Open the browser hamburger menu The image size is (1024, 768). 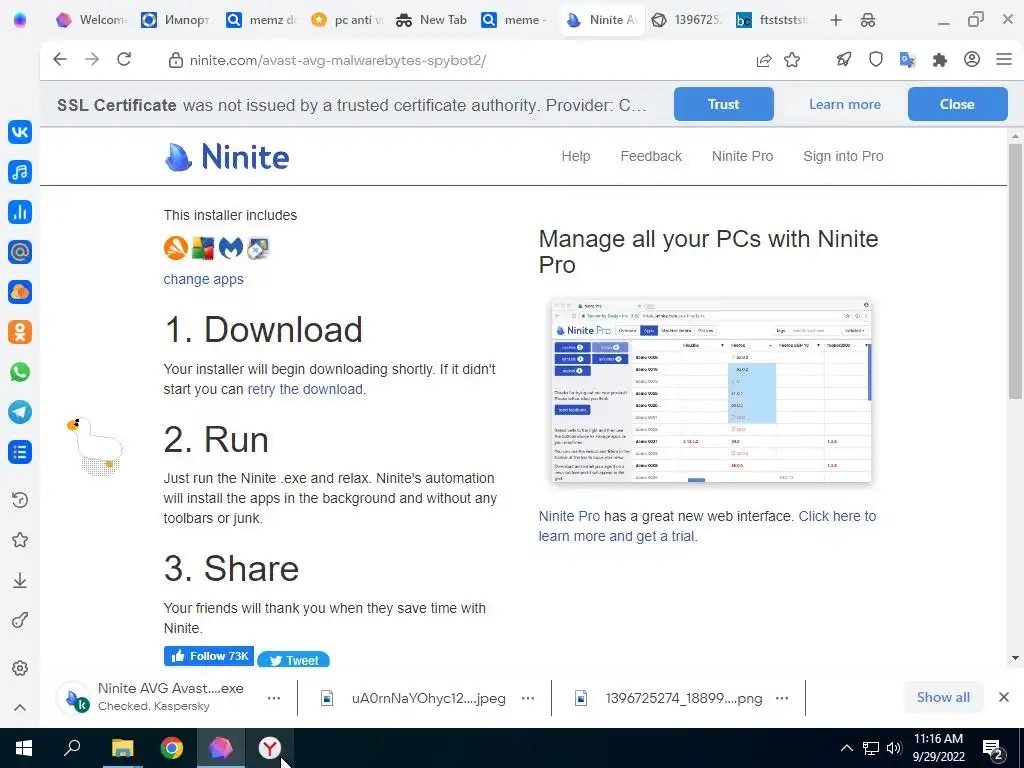pyautogui.click(x=1004, y=60)
